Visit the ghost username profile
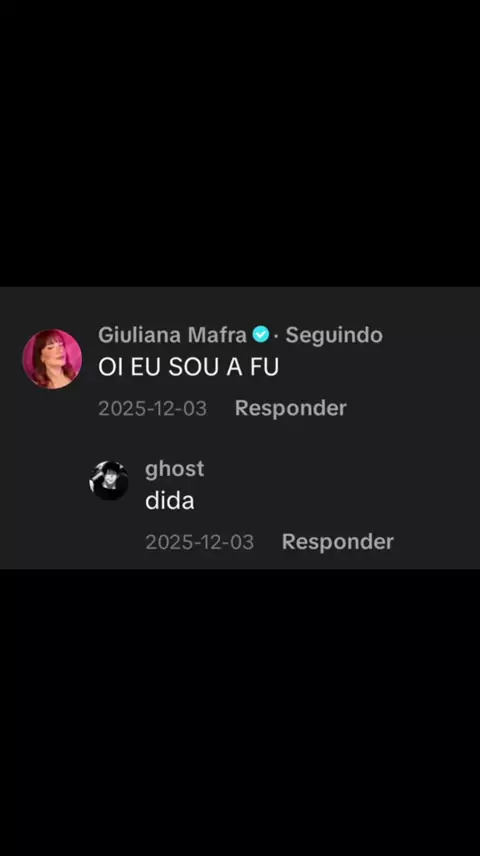 coord(174,469)
